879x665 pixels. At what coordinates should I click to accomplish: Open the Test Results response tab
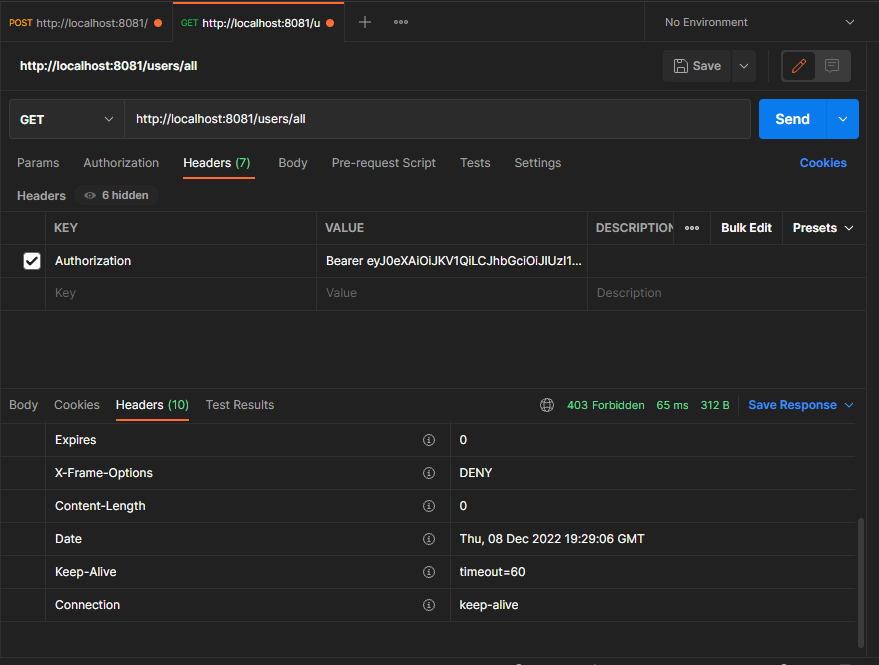click(x=239, y=405)
